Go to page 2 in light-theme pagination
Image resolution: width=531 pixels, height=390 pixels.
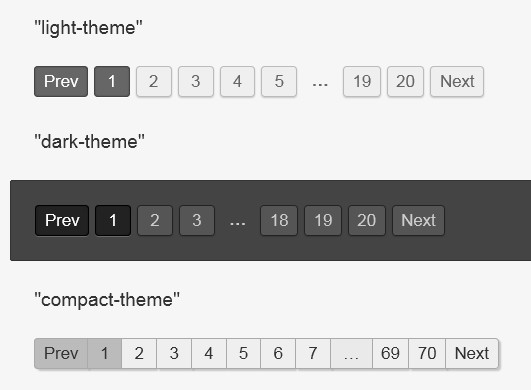click(154, 82)
